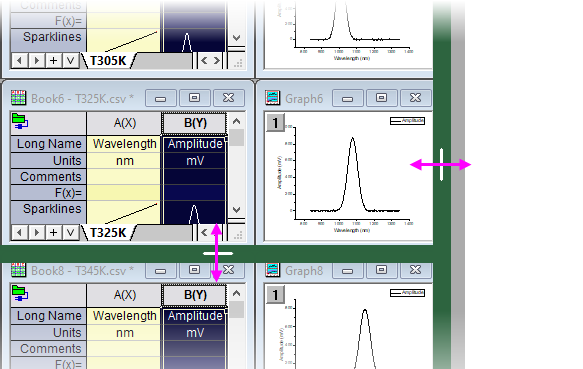Click the Long Name row label in Book6
The height and width of the screenshot is (369, 583).
[48, 144]
